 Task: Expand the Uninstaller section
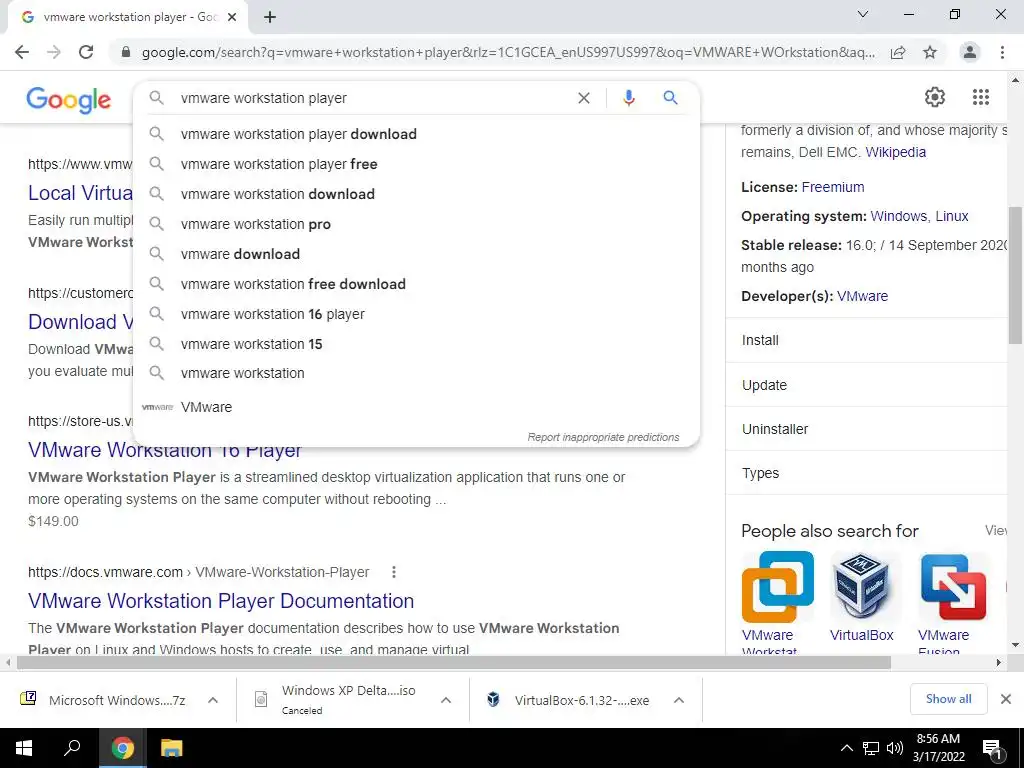867,429
